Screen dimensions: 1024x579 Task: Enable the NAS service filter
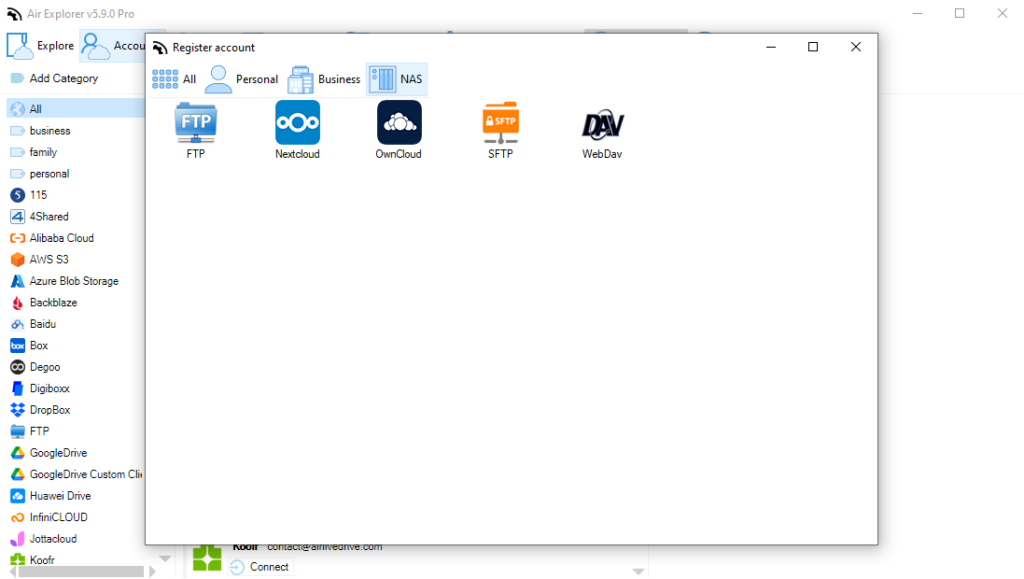[x=395, y=79]
